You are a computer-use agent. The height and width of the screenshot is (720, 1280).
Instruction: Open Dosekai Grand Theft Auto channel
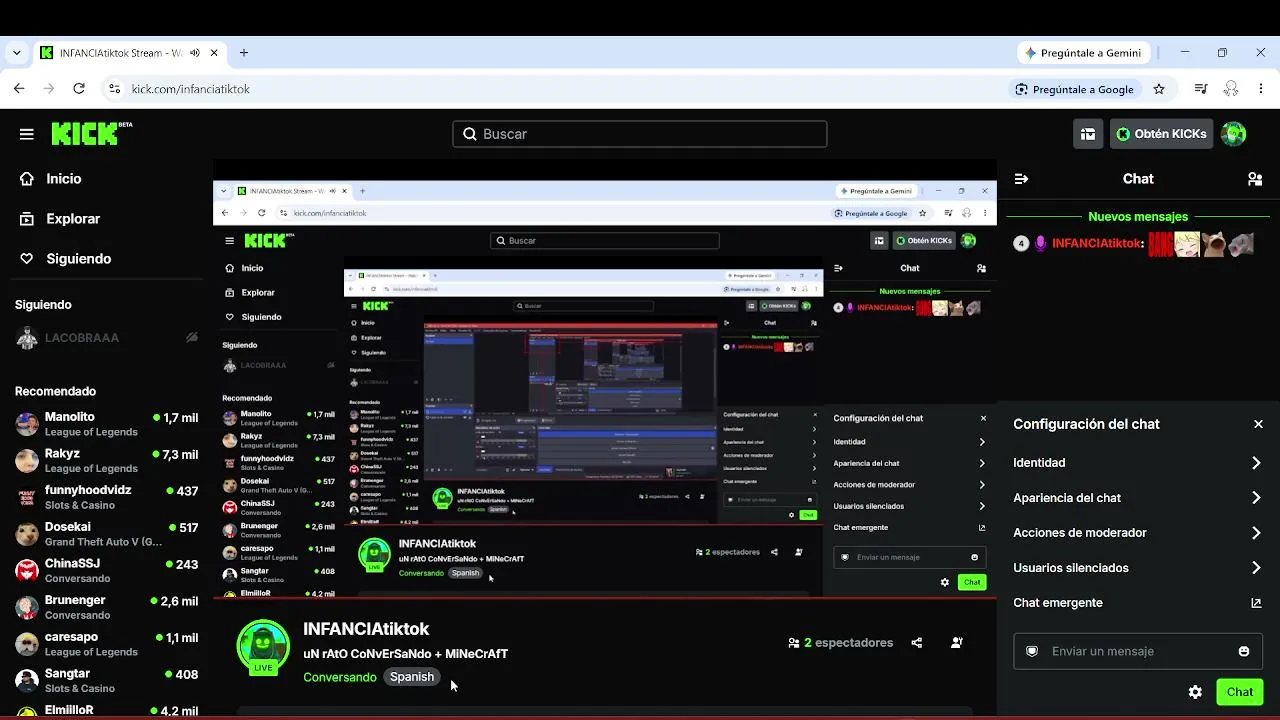point(106,534)
